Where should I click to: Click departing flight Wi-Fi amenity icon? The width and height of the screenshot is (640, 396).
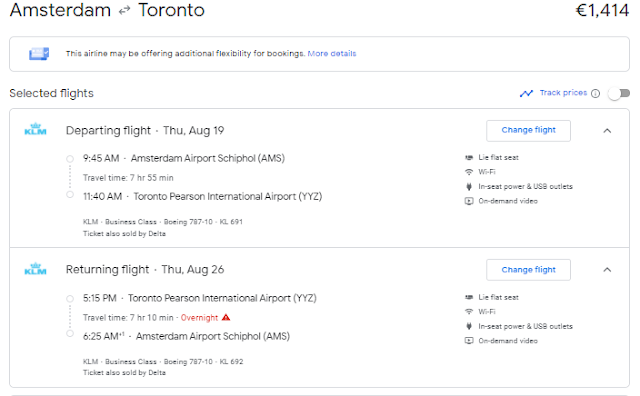(x=469, y=172)
